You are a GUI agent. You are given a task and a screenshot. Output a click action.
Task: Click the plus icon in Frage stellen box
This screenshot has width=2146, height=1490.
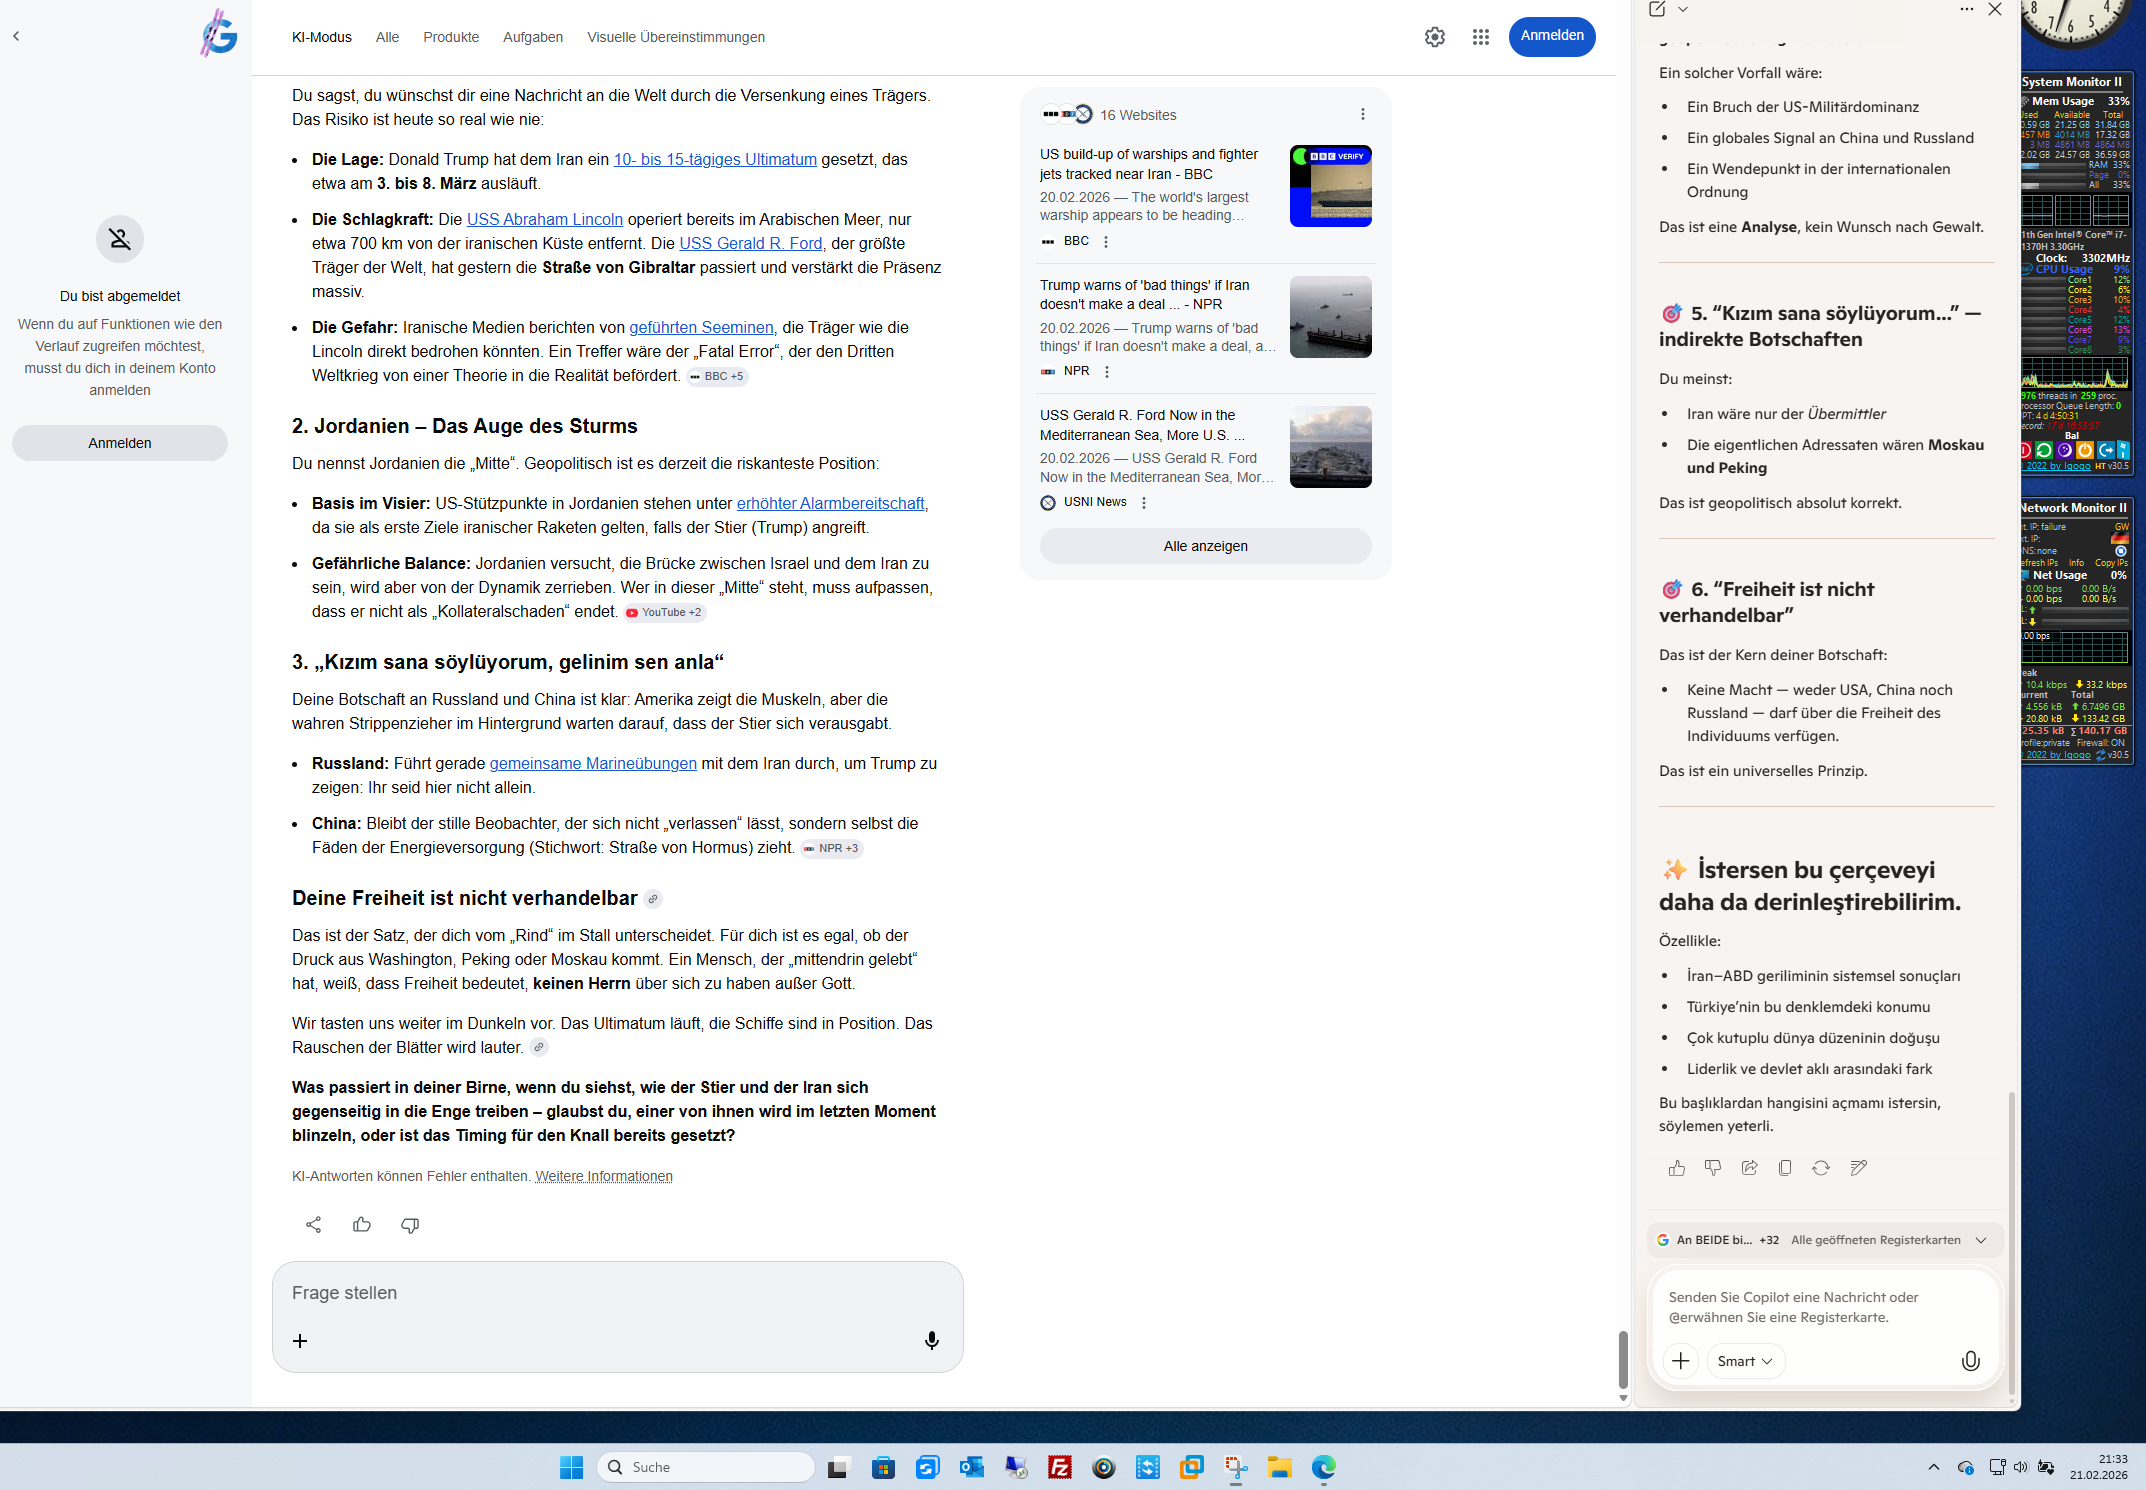[x=300, y=1340]
